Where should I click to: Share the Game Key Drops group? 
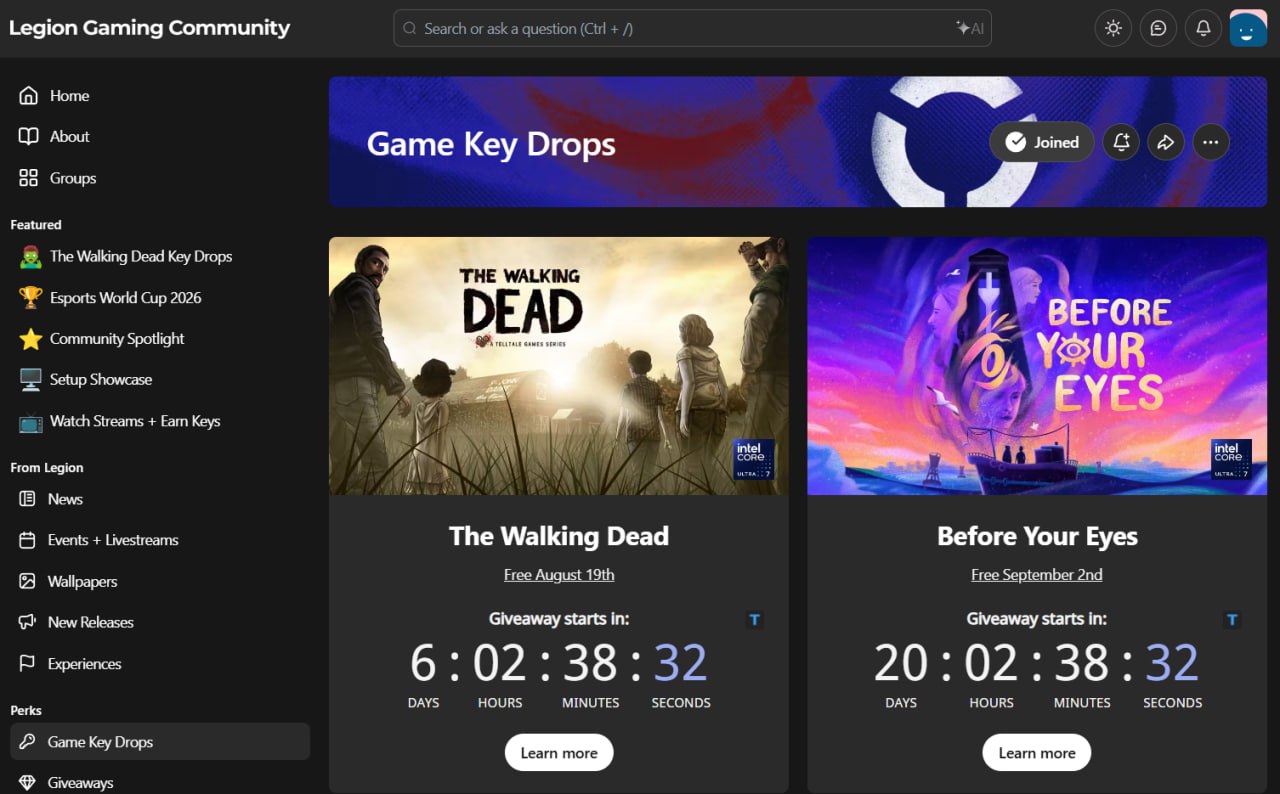(1165, 142)
